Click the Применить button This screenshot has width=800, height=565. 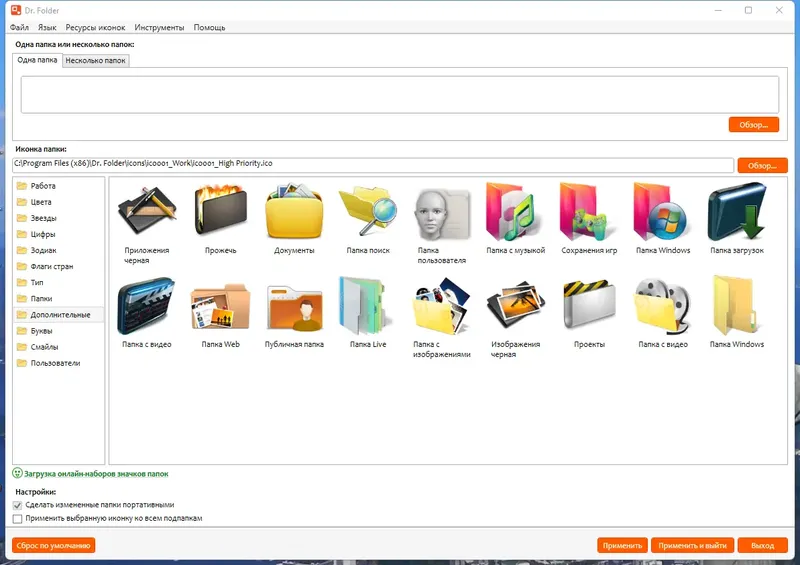(622, 545)
